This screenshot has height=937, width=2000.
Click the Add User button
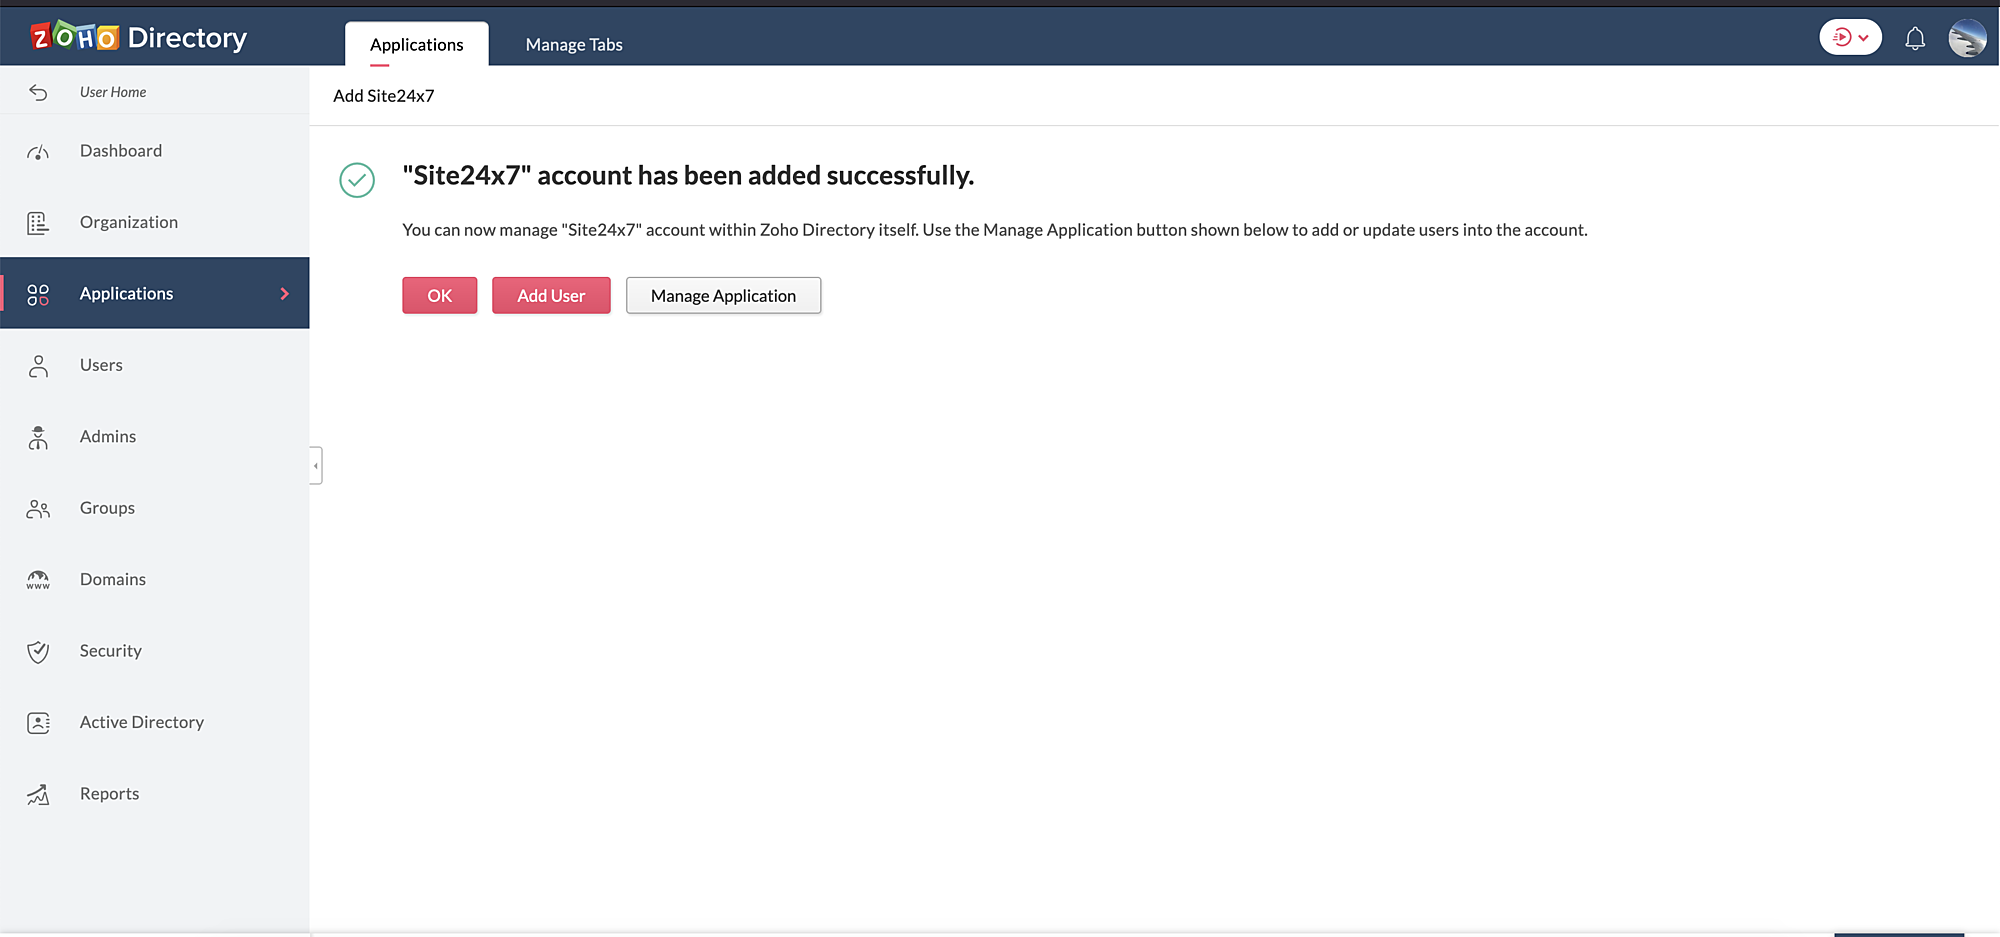point(551,296)
